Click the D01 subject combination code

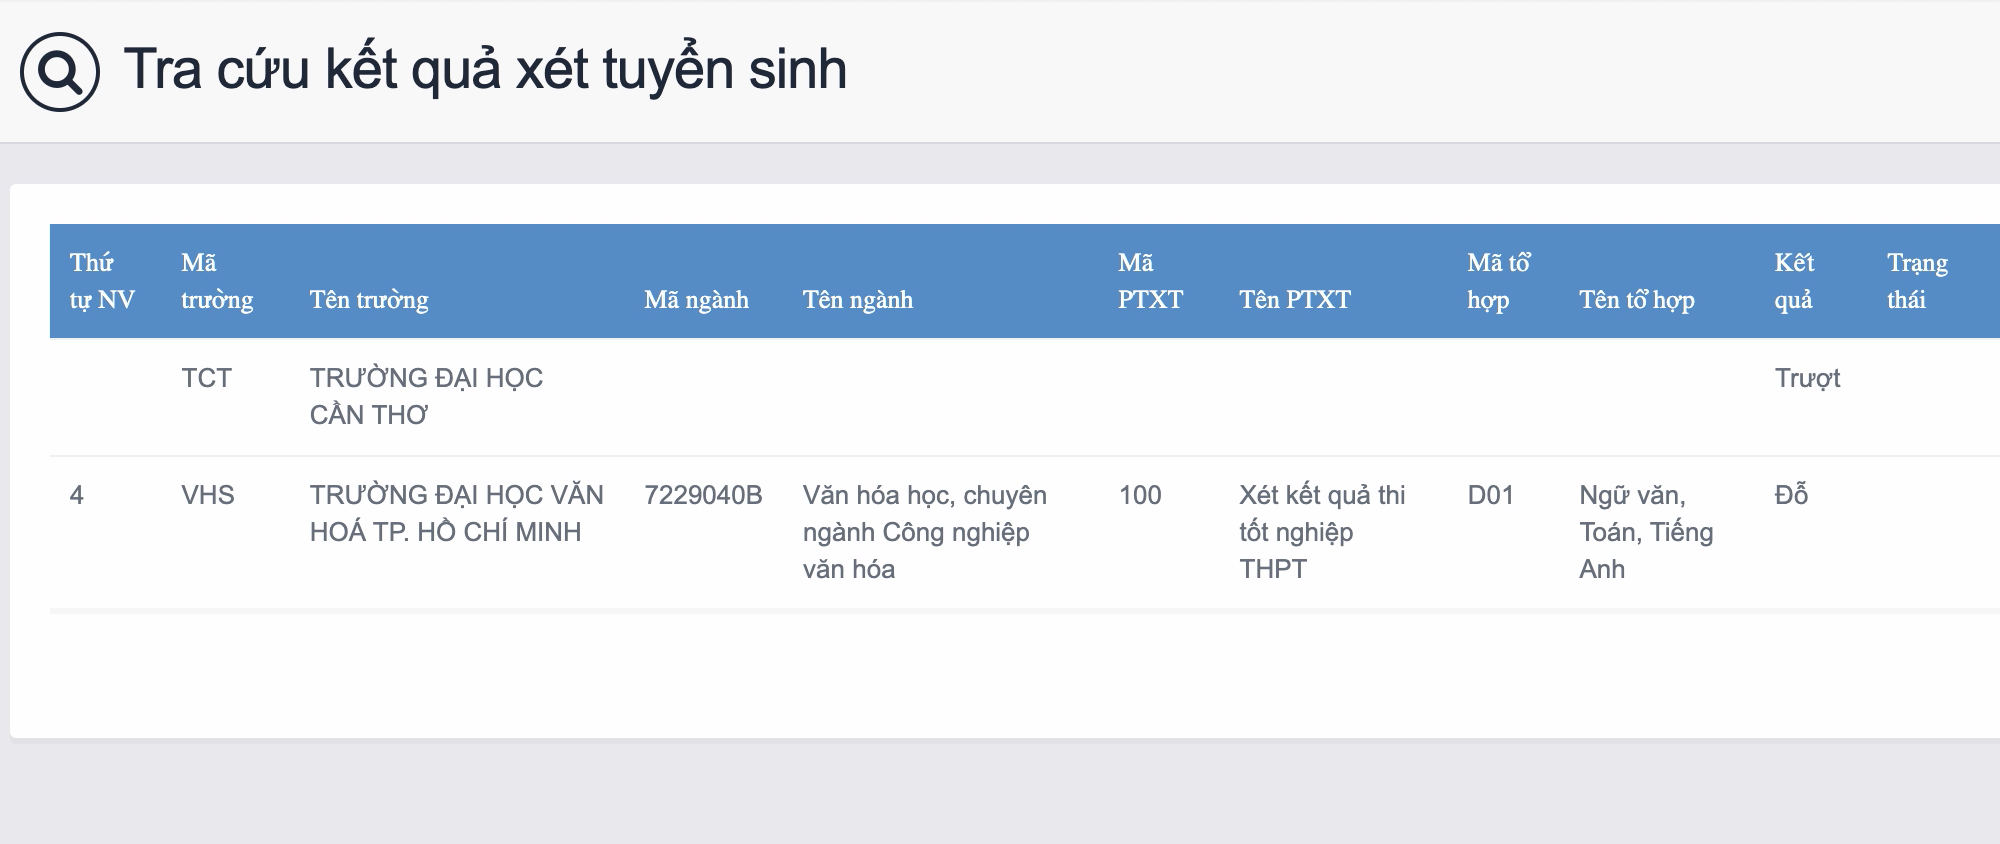tap(1490, 495)
